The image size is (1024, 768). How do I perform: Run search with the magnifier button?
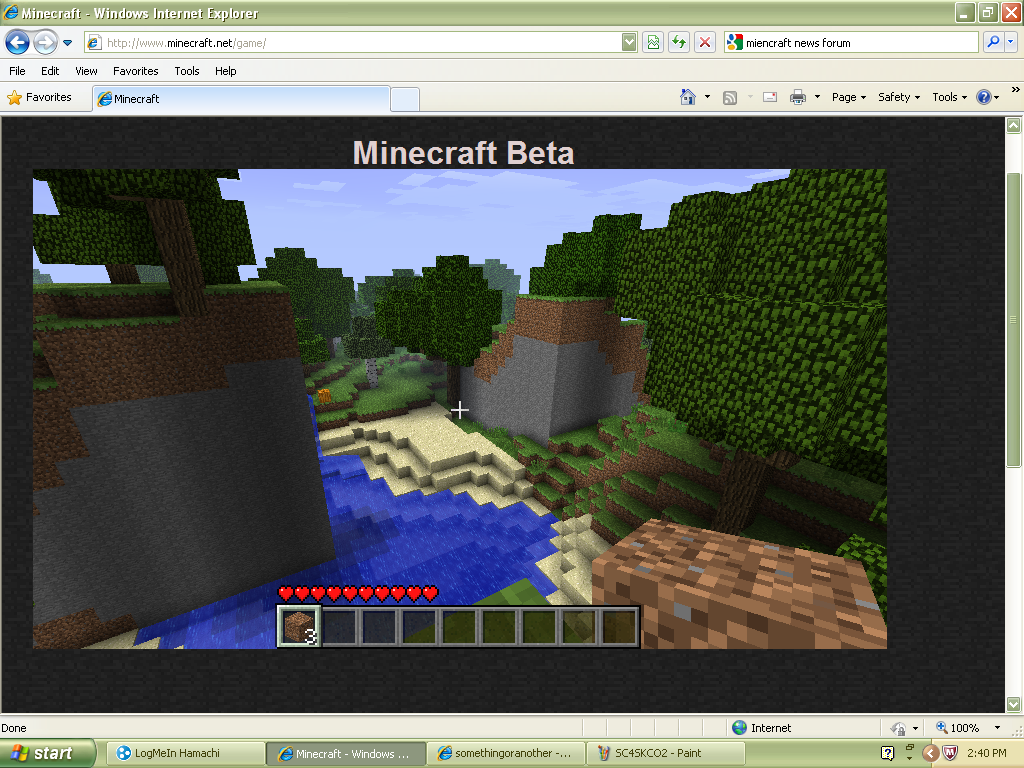coord(993,43)
